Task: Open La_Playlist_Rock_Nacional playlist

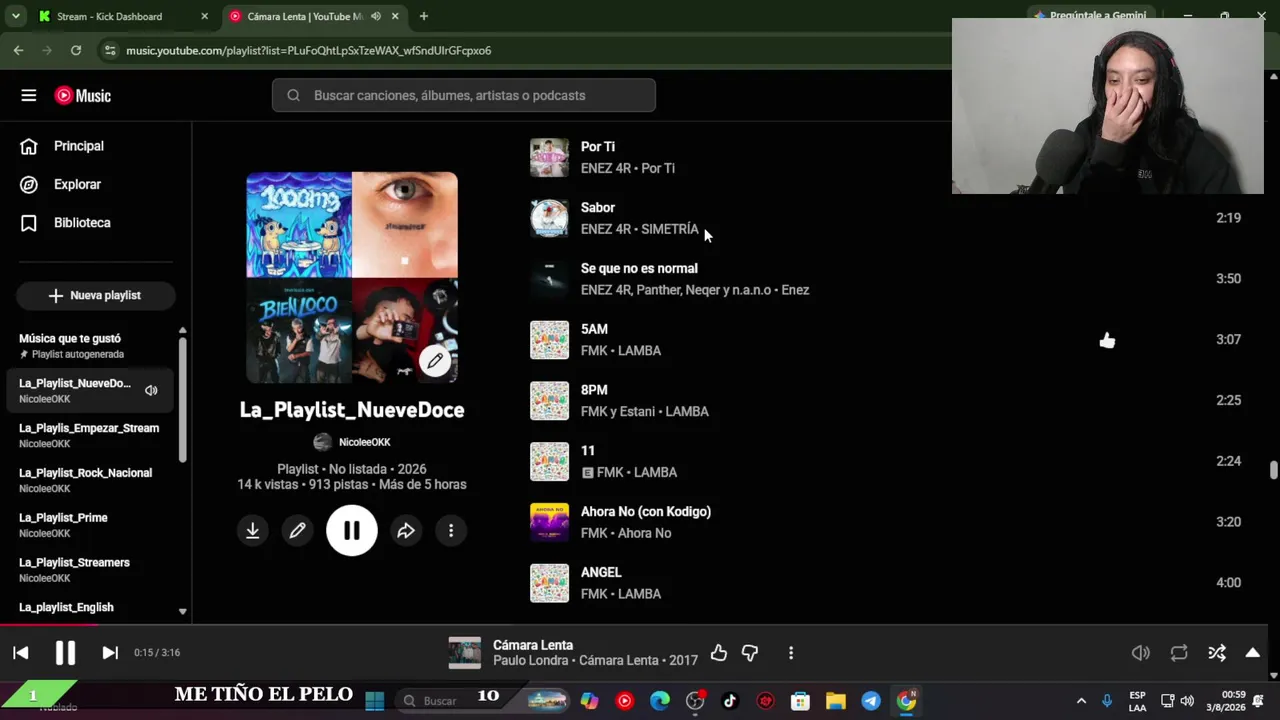Action: tap(90, 480)
